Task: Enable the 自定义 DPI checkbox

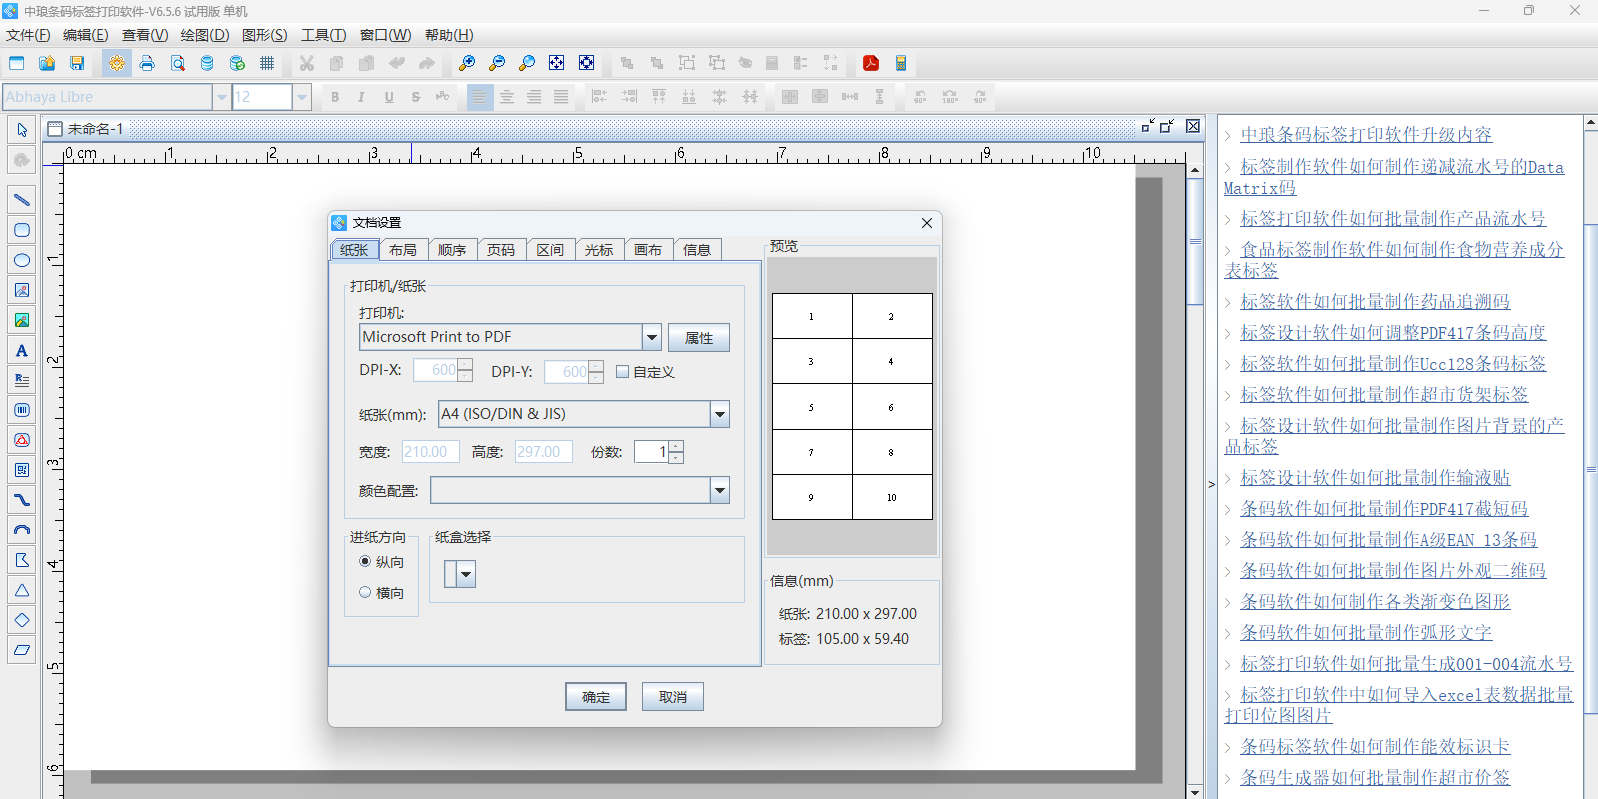Action: pyautogui.click(x=623, y=372)
